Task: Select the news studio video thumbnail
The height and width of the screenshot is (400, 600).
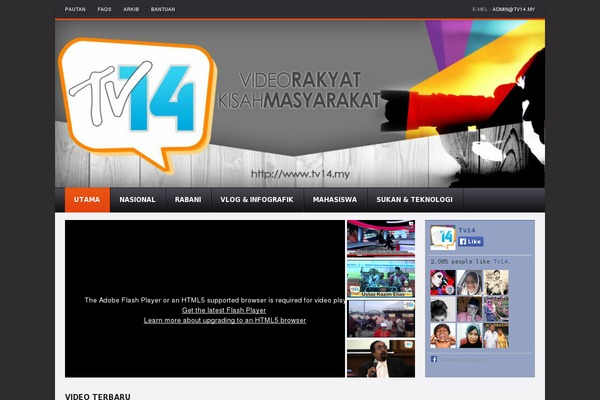Action: (x=381, y=238)
